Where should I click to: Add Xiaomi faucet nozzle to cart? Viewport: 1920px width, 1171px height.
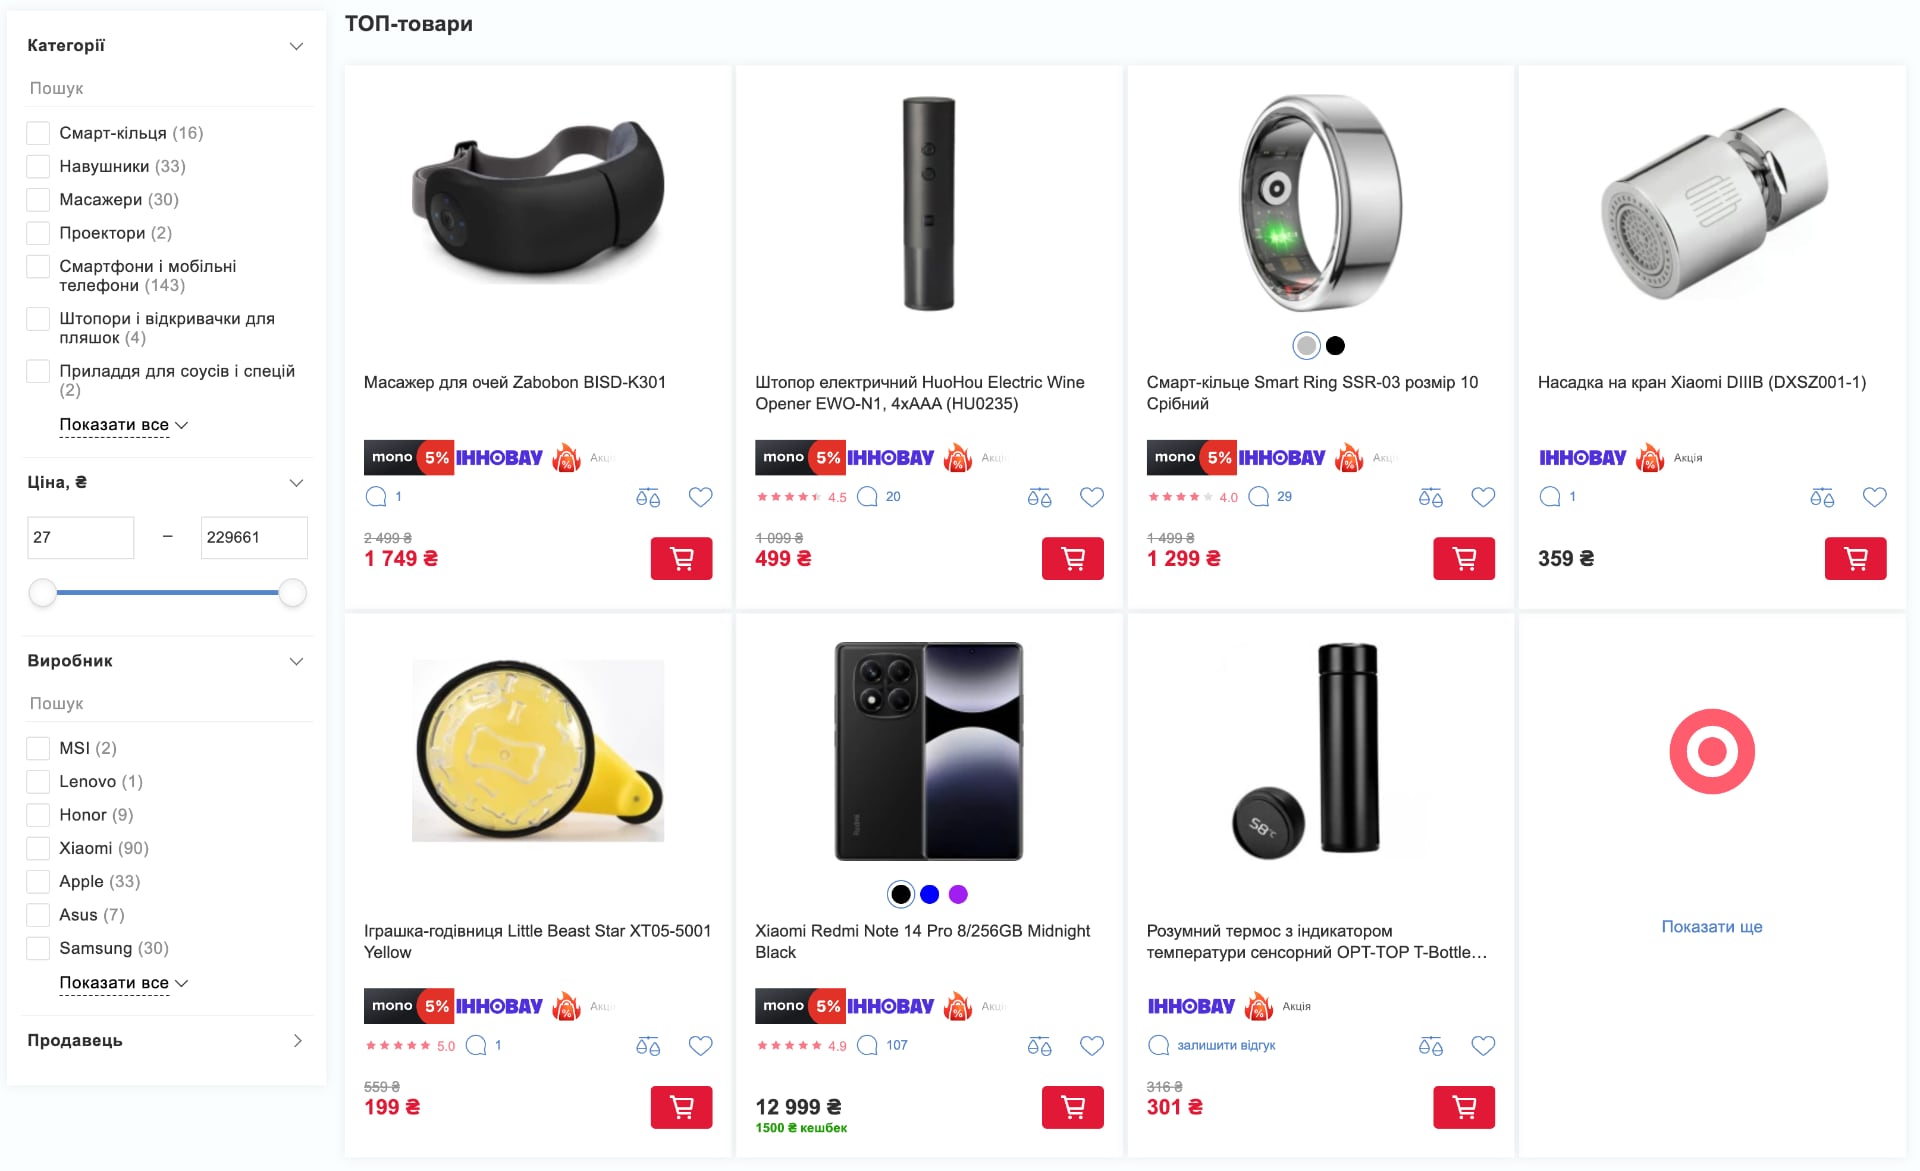(x=1855, y=559)
